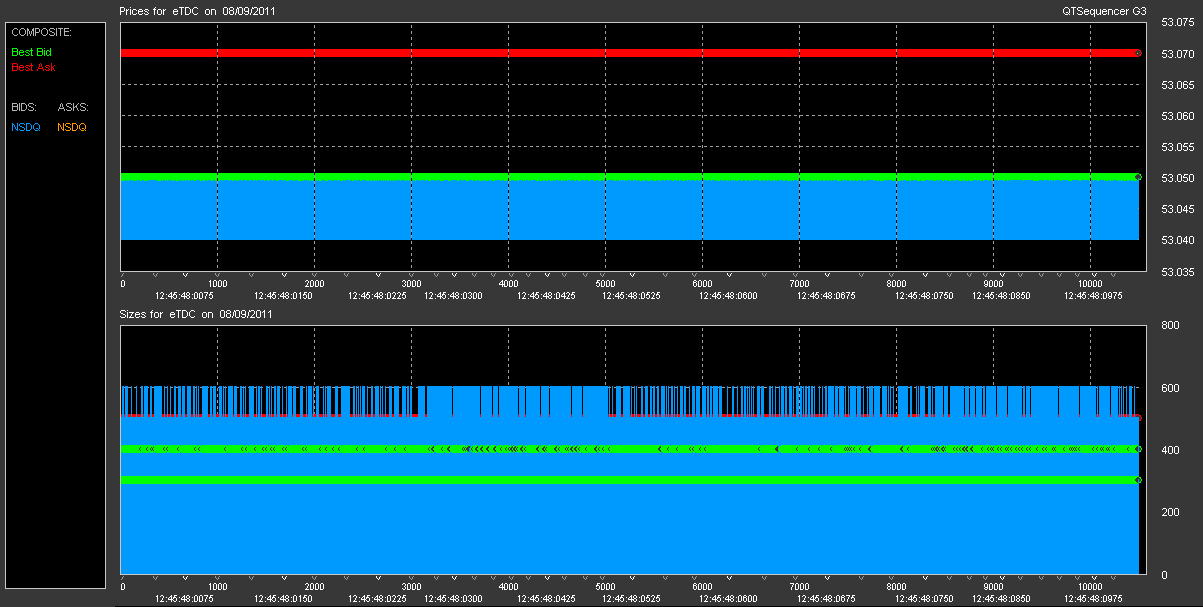Click the 6000 tick label under Prices chart
Viewport: 1203px width, 607px height.
tap(702, 284)
